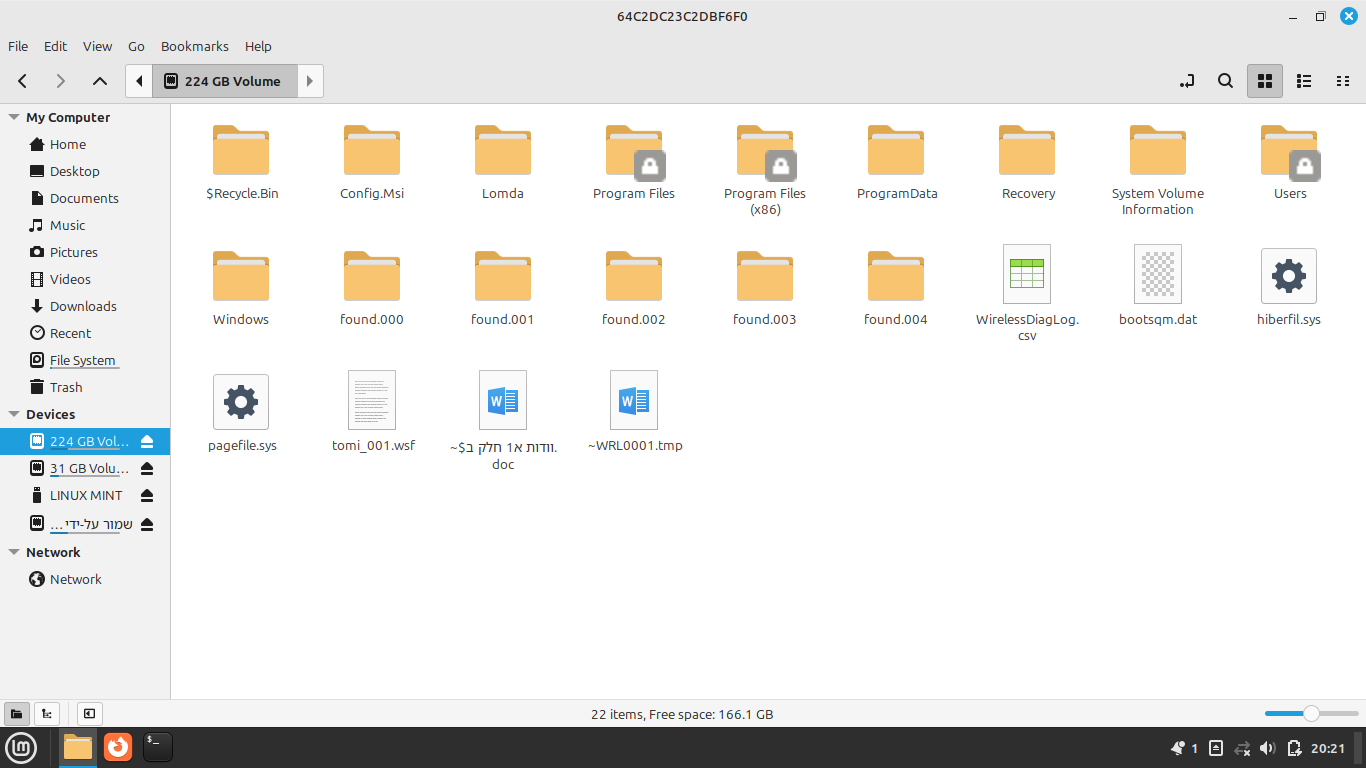Select the Config.Msi folder
Image resolution: width=1366 pixels, height=768 pixels.
point(372,162)
